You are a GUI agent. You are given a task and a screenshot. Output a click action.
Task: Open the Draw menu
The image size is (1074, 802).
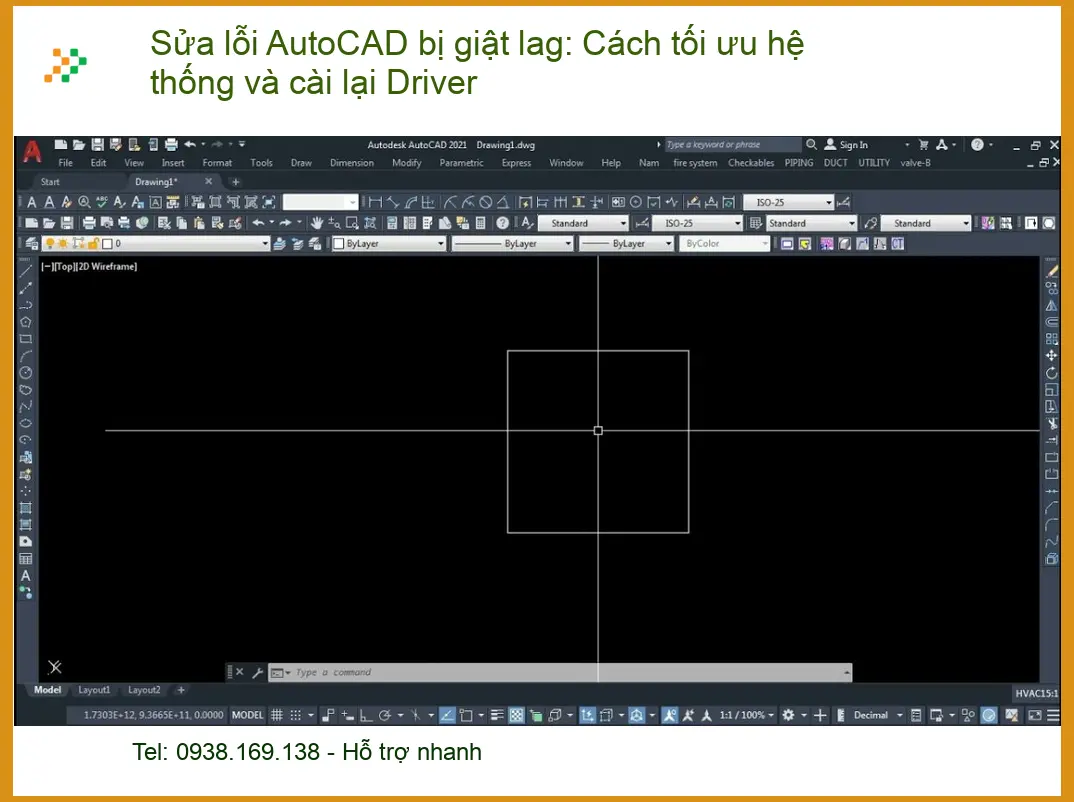point(301,162)
